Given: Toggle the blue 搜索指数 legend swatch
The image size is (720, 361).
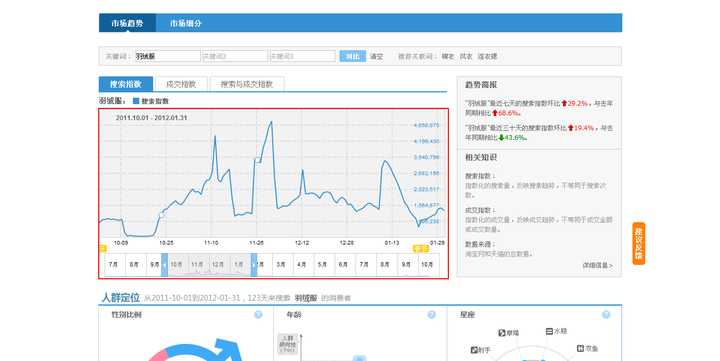Looking at the screenshot, I should (136, 101).
